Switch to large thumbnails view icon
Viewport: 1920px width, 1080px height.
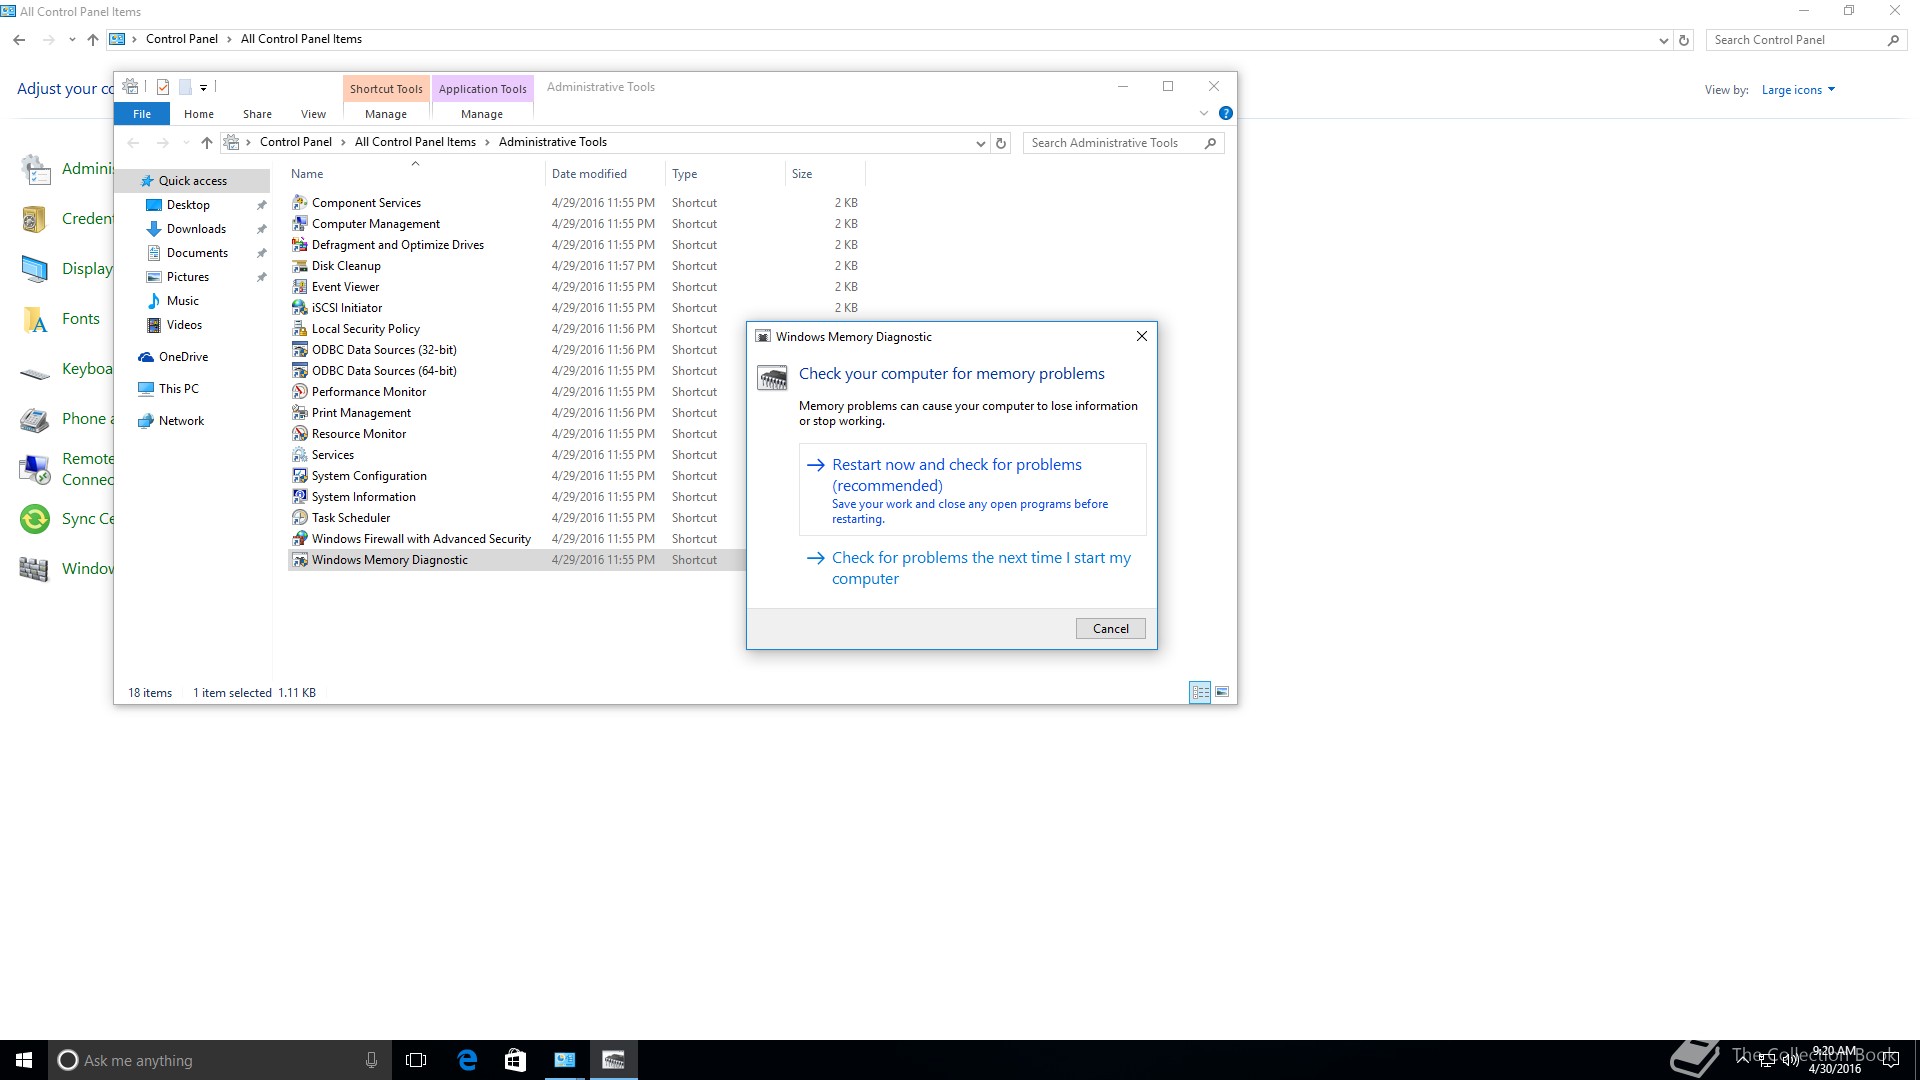[1222, 692]
